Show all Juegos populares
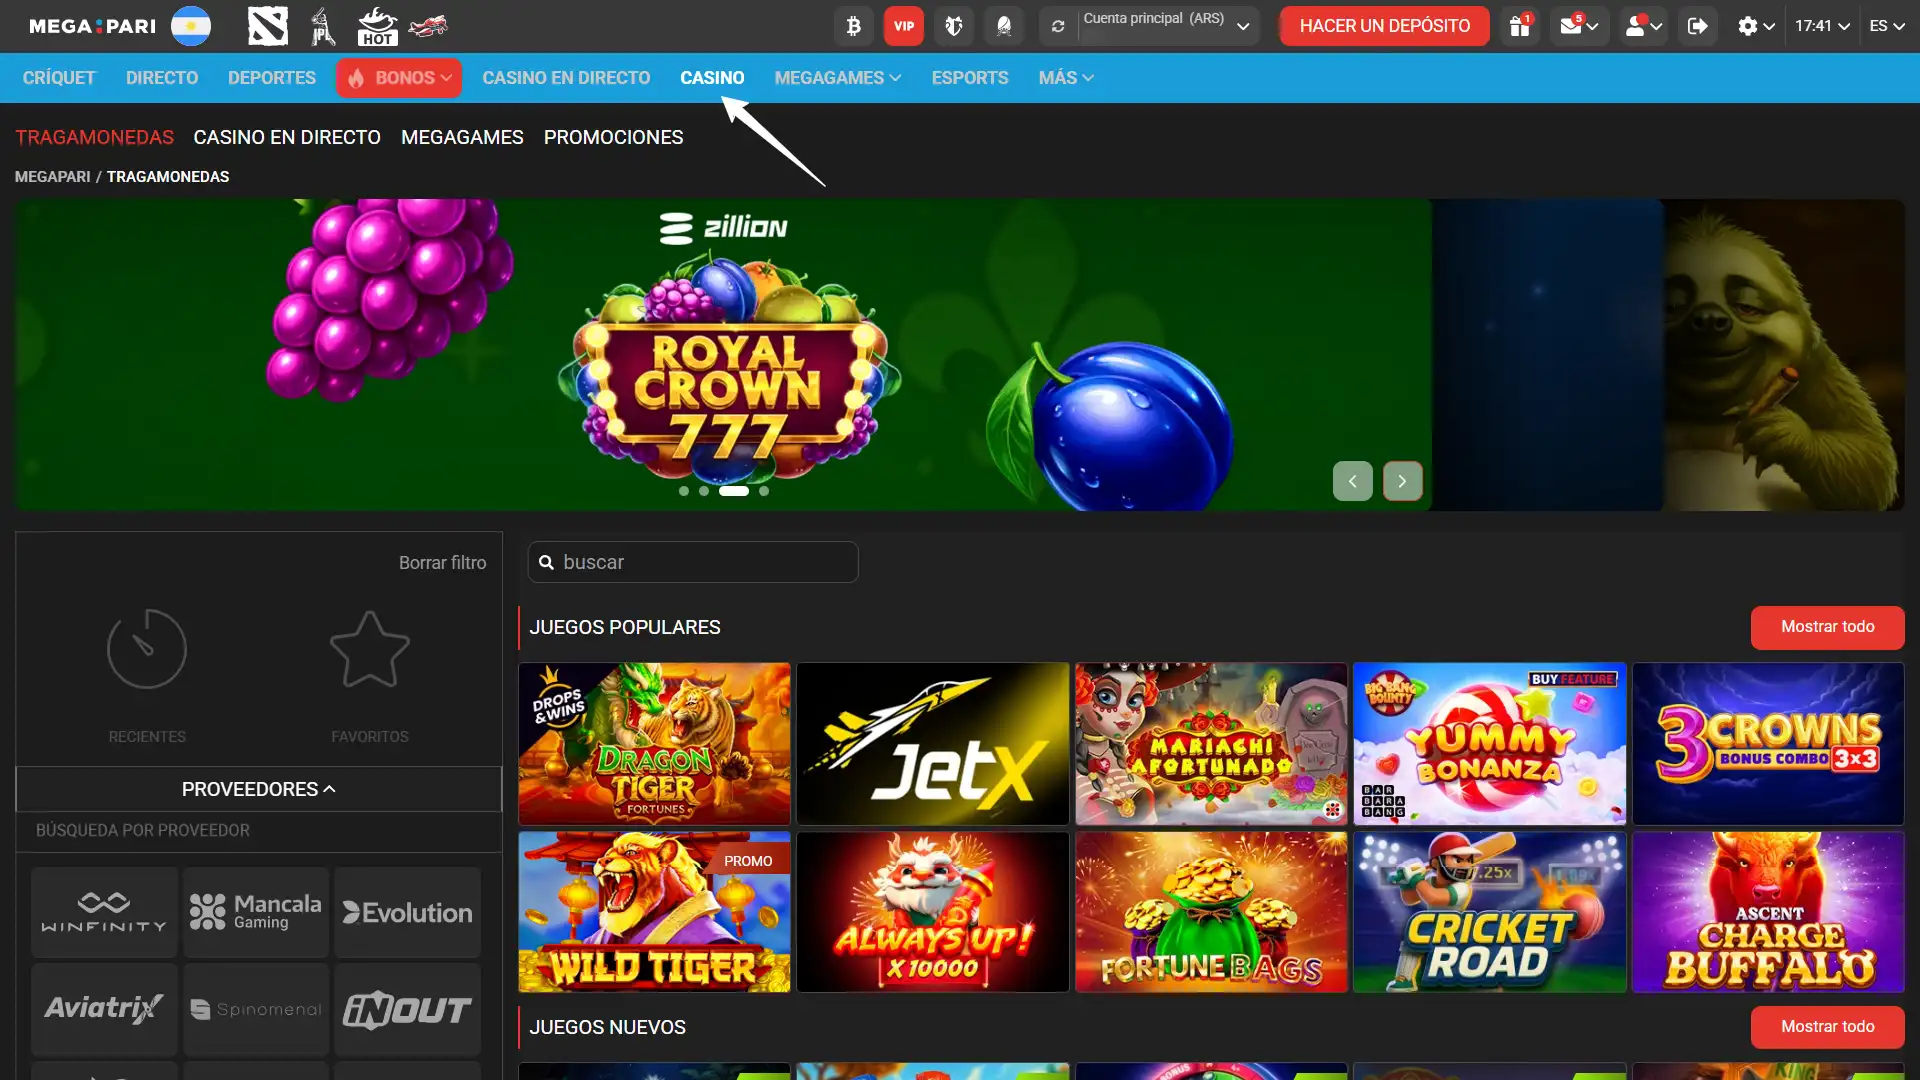 point(1827,627)
